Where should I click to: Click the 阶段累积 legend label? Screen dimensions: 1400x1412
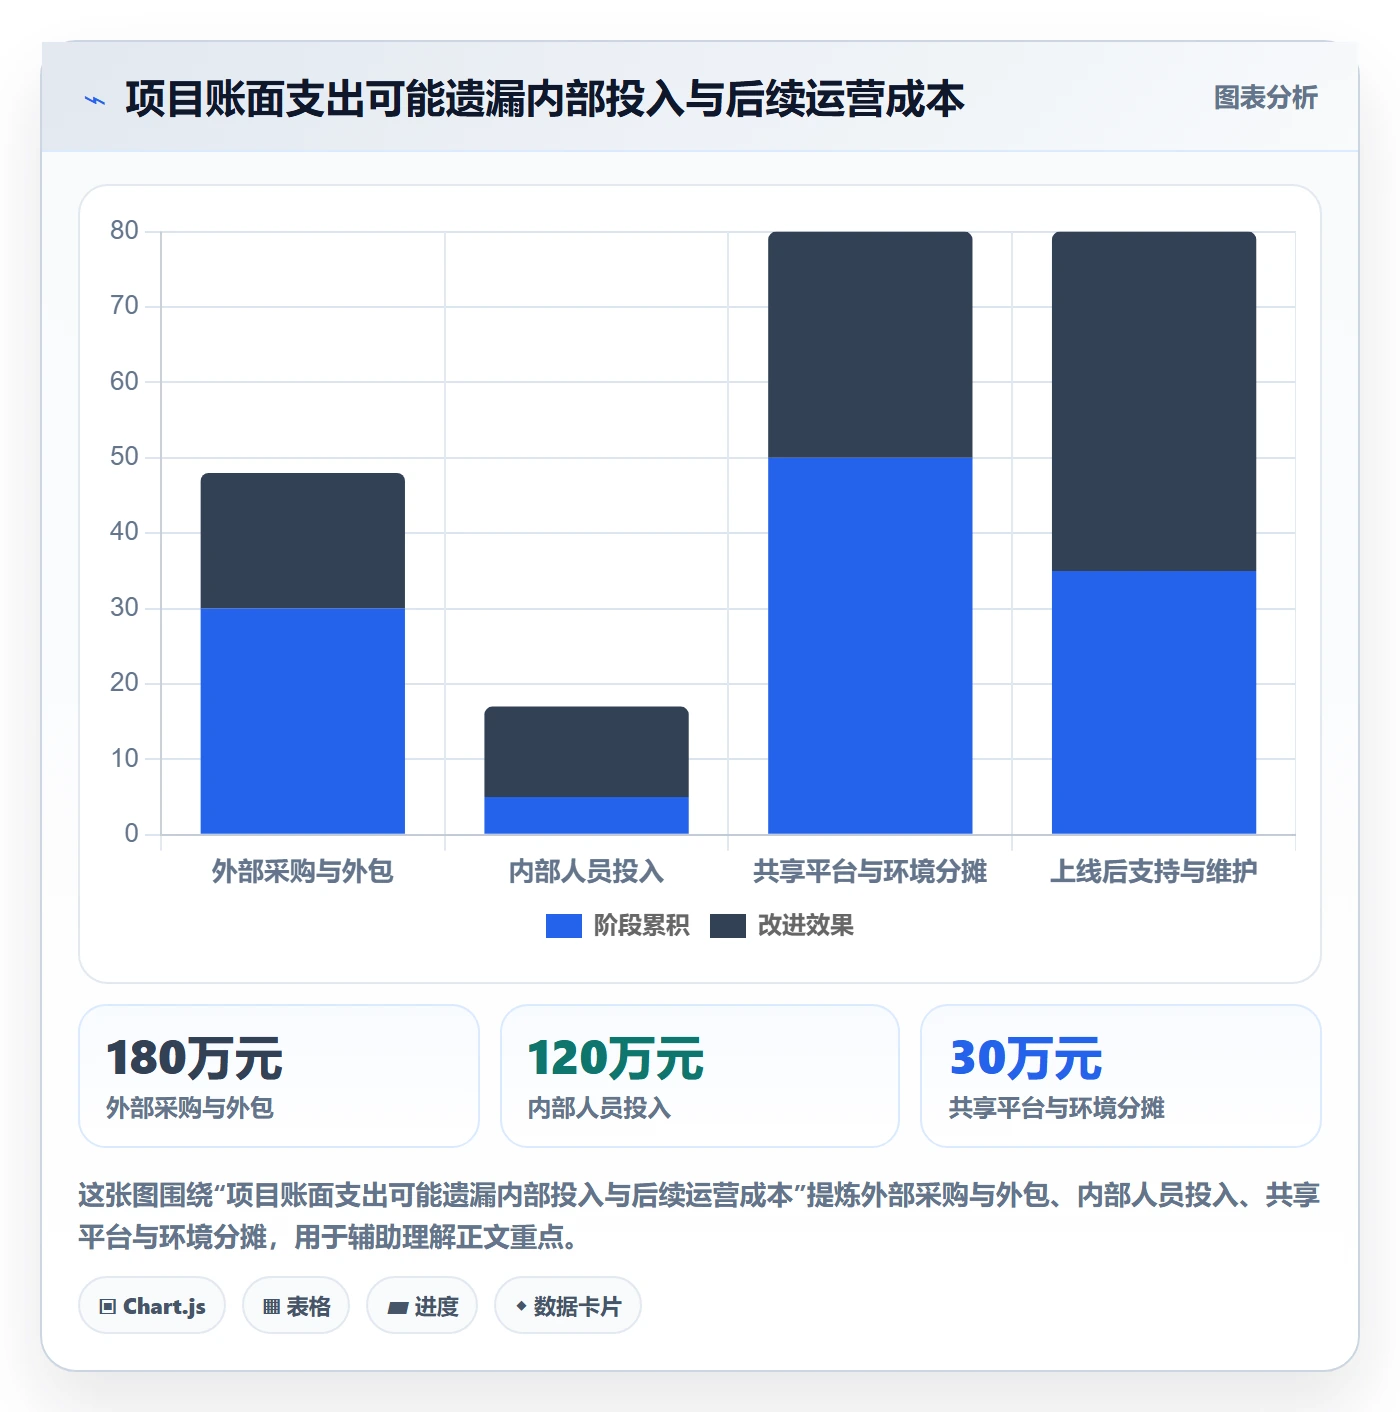[x=641, y=926]
